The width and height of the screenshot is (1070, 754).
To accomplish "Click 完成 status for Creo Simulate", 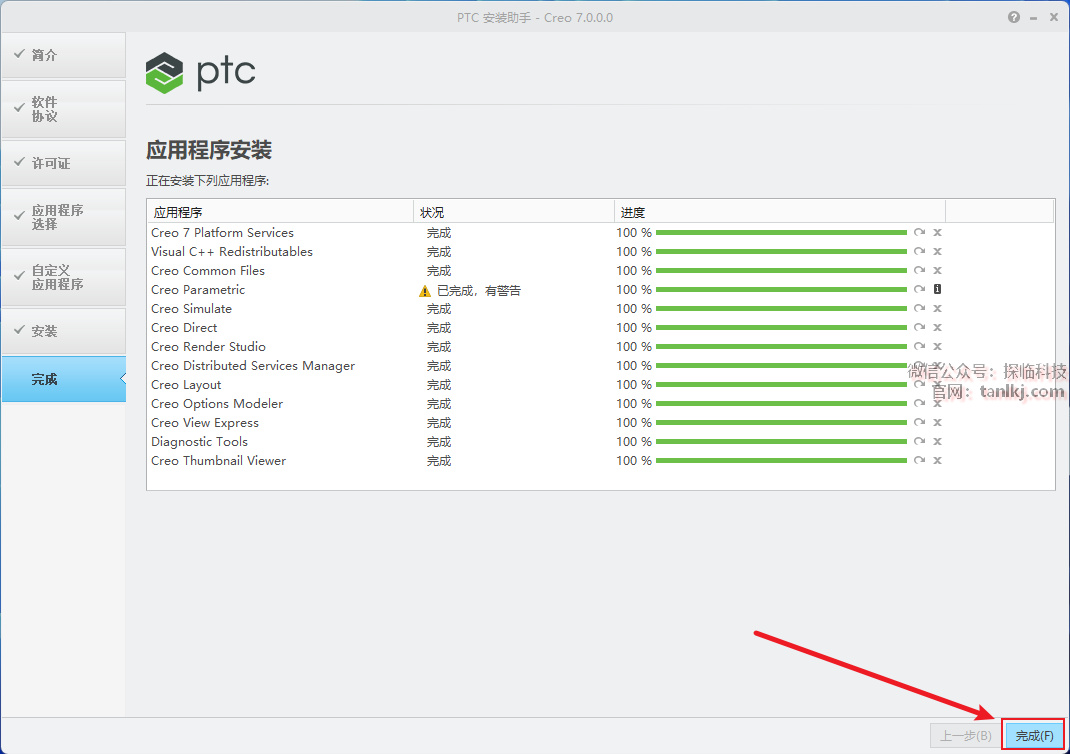I will pos(439,309).
